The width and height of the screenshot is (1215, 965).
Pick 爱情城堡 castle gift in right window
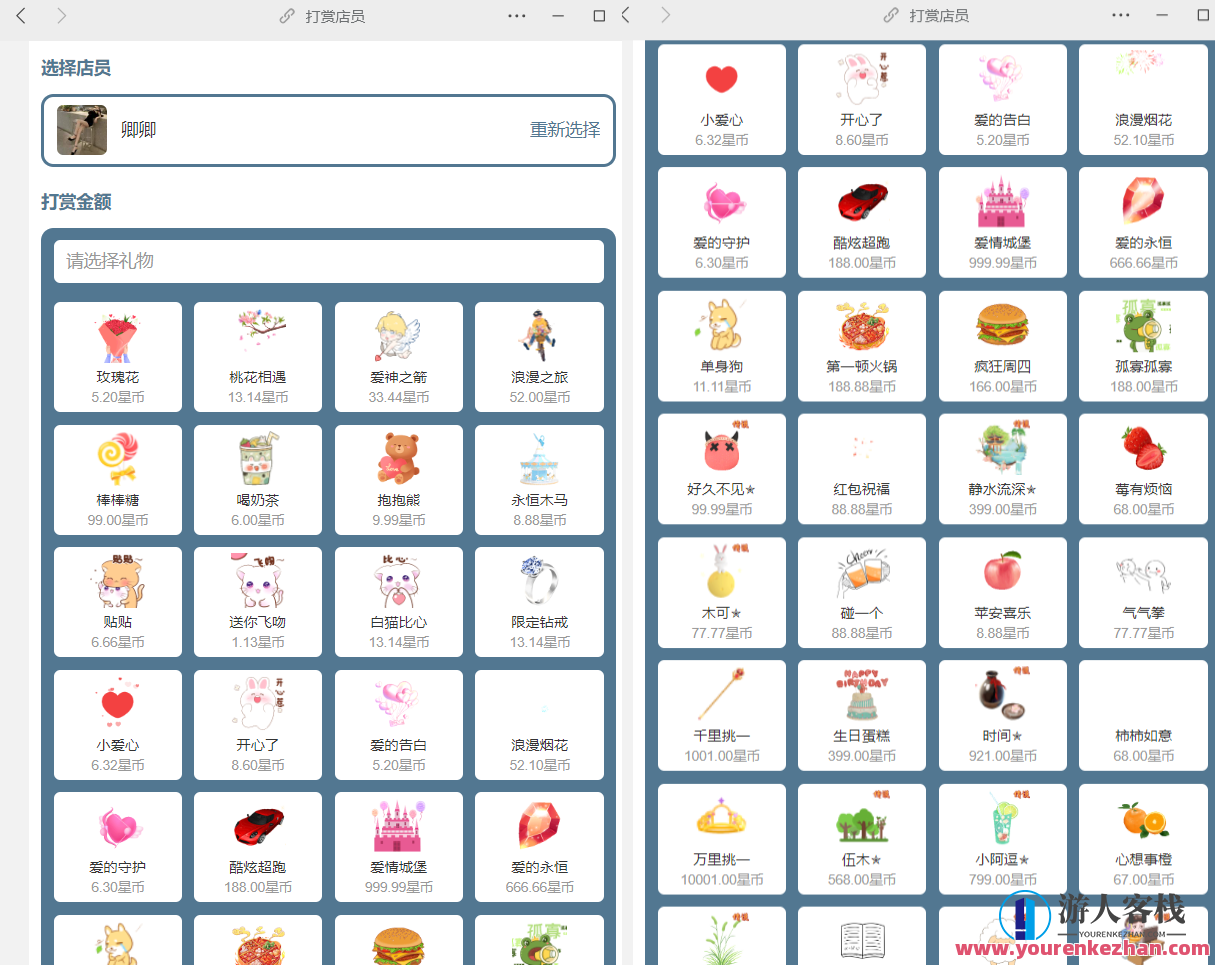[x=1003, y=222]
